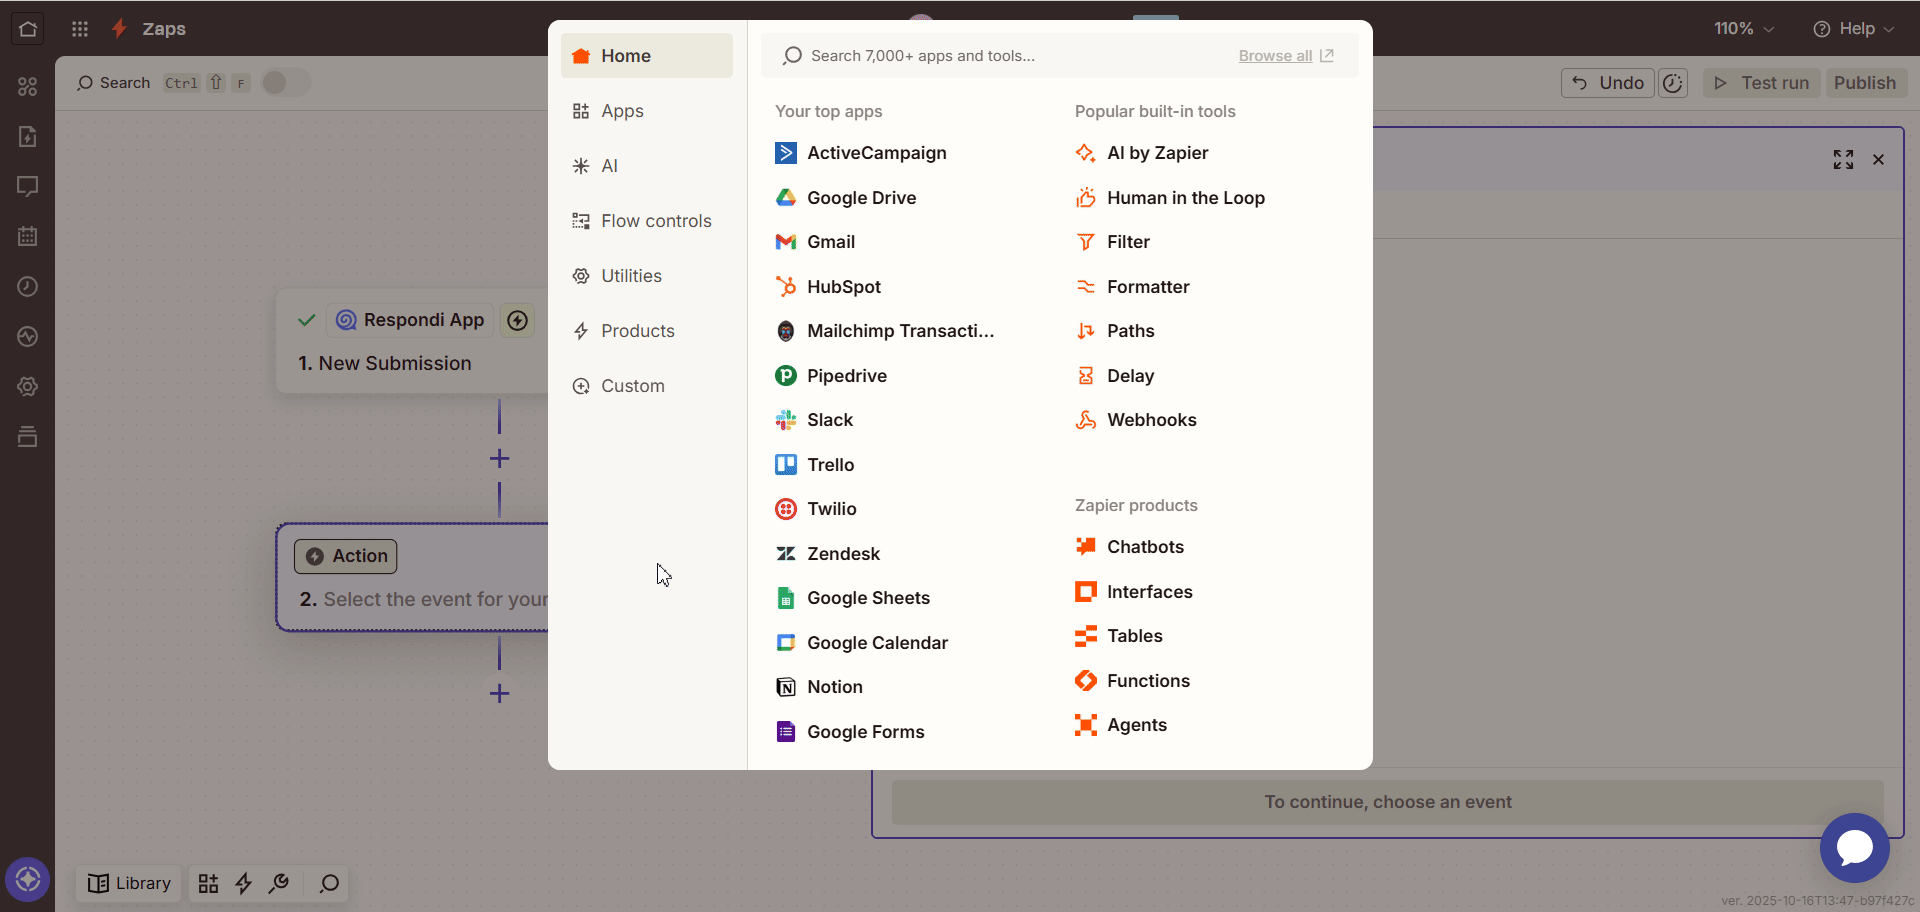The image size is (1920, 912).
Task: Open Zap history clock in sidebar
Action: (28, 287)
